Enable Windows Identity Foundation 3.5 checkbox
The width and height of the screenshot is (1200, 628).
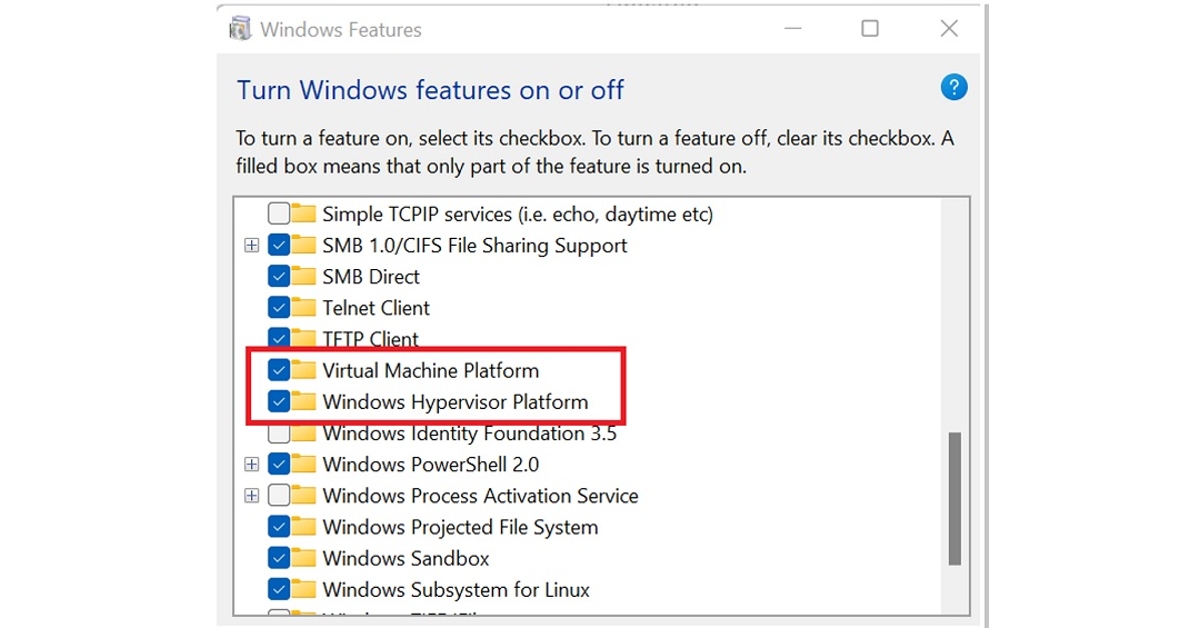[279, 434]
